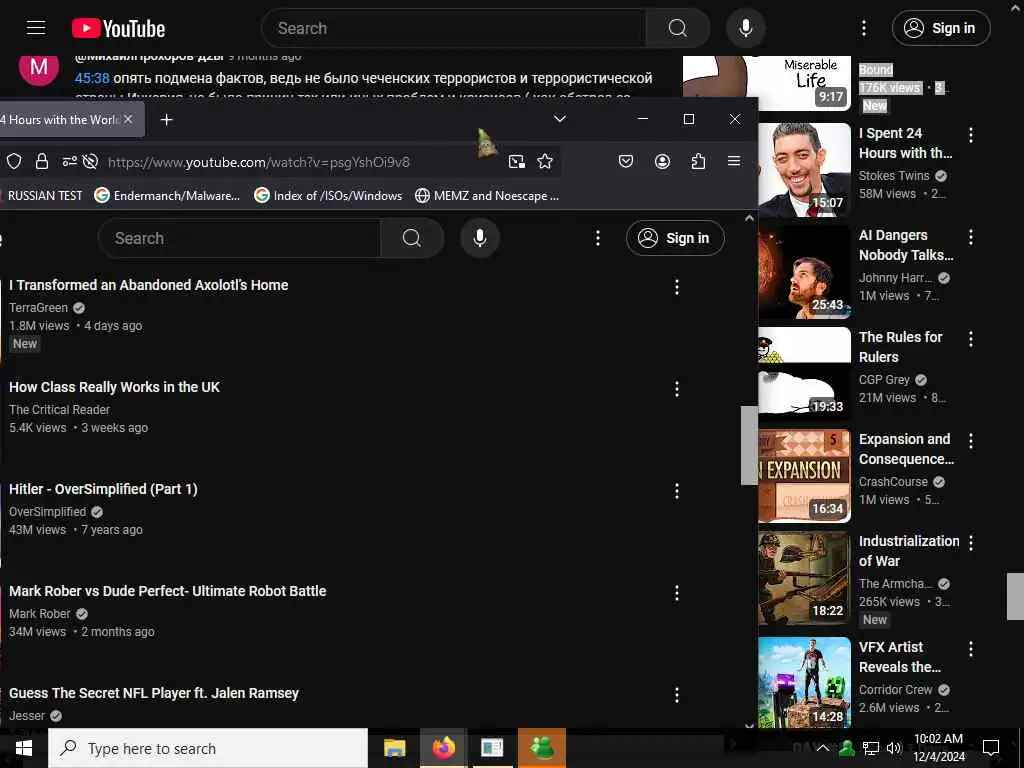Click the Firefox window vertical scrollbar thumb
1024x768 pixels.
tap(749, 445)
